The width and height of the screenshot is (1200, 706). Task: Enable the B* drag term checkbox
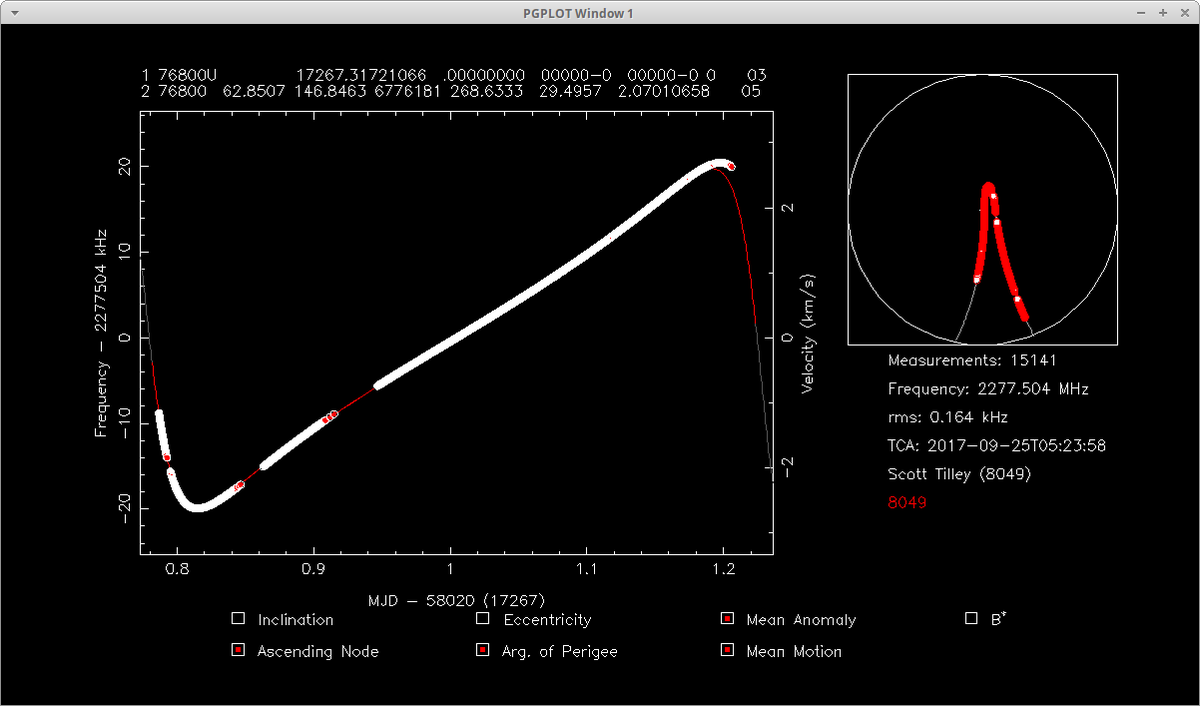[x=971, y=619]
